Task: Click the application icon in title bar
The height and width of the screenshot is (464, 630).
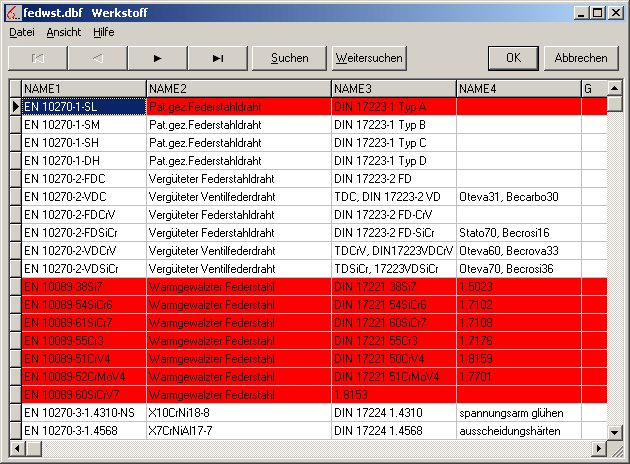Action: [12, 12]
